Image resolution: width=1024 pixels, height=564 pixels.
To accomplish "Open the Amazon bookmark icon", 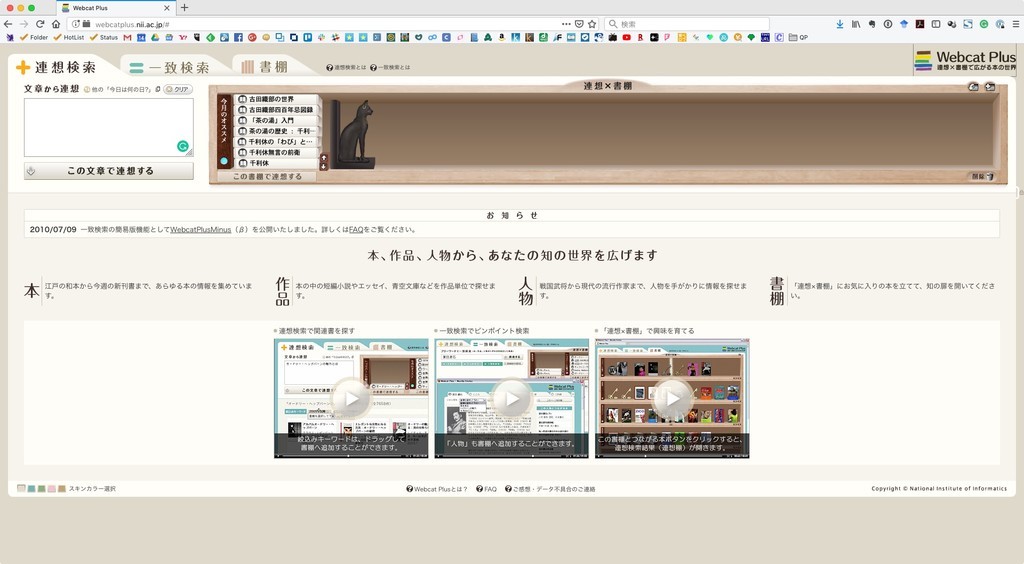I will click(502, 37).
